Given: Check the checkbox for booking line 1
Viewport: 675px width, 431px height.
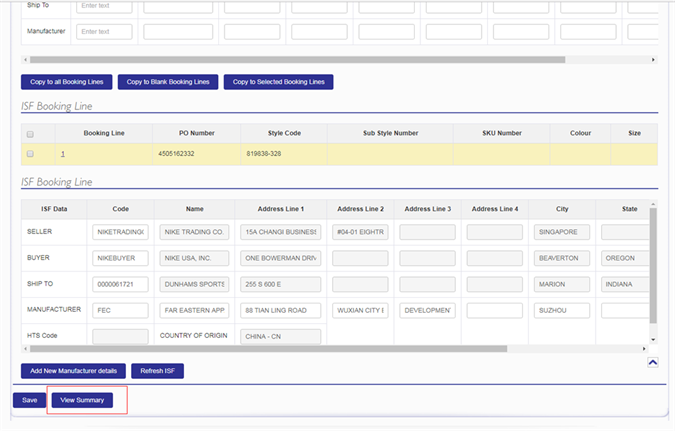Looking at the screenshot, I should click(x=30, y=154).
